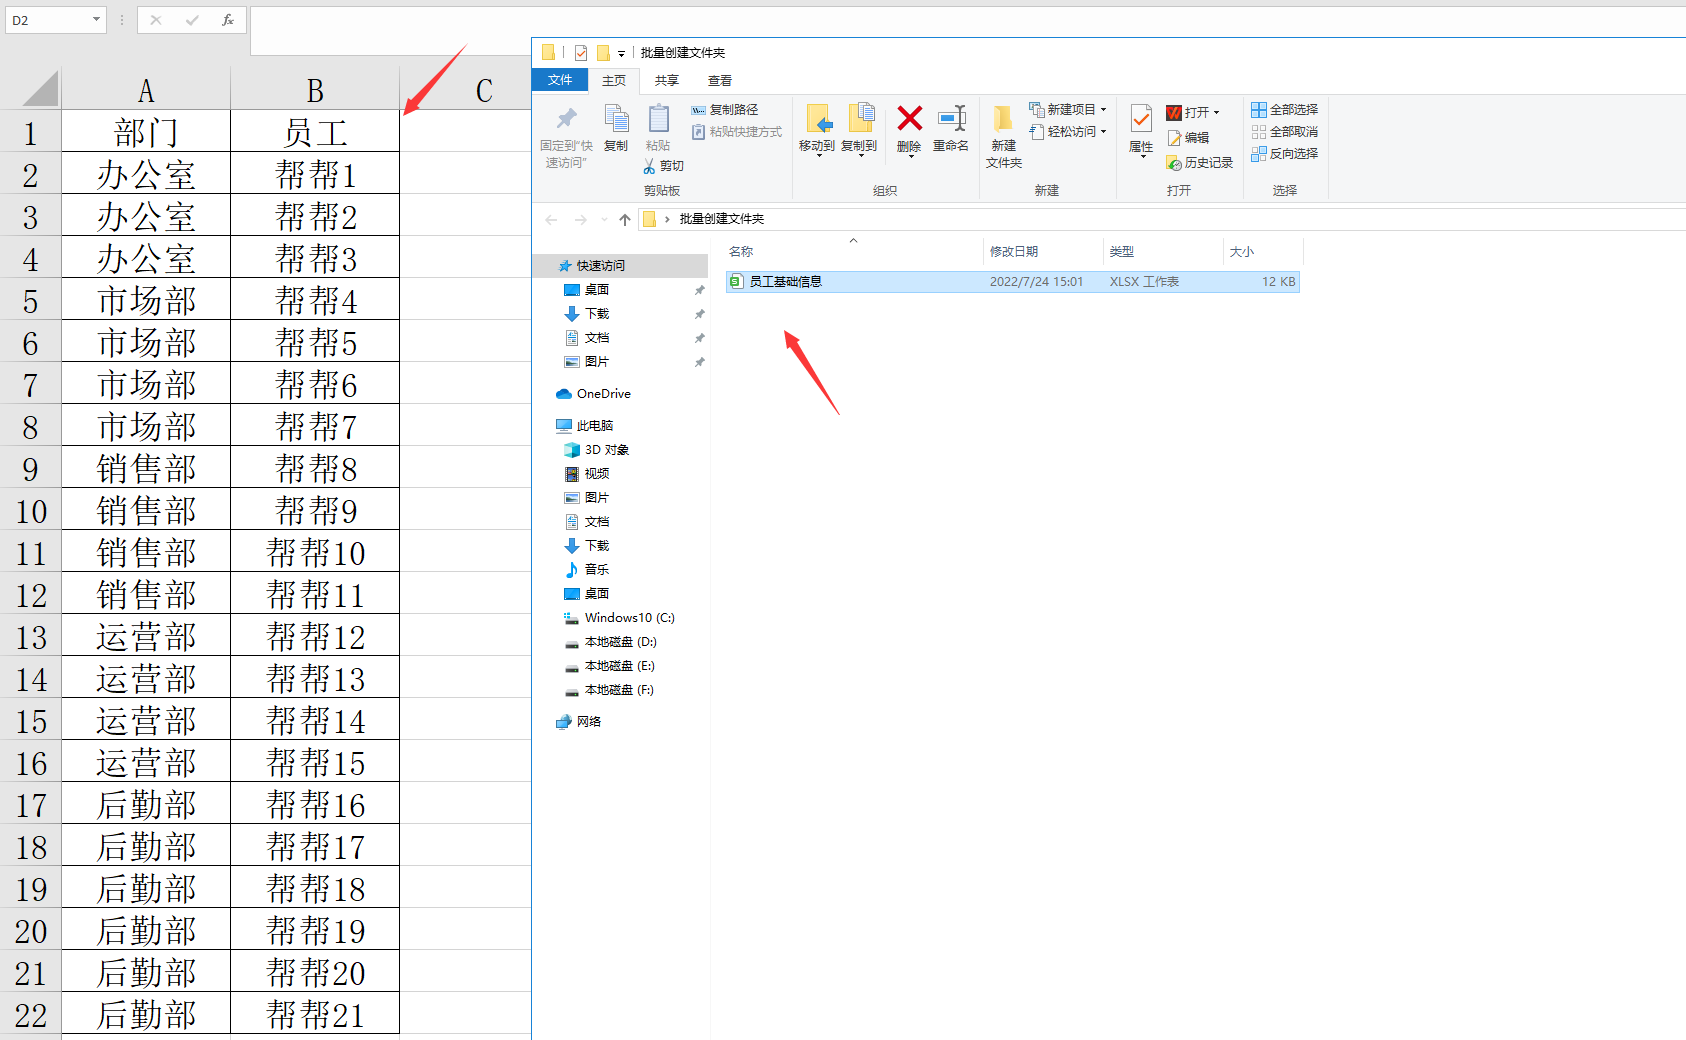
Task: Click the Excel insert function fx button
Action: click(x=228, y=20)
